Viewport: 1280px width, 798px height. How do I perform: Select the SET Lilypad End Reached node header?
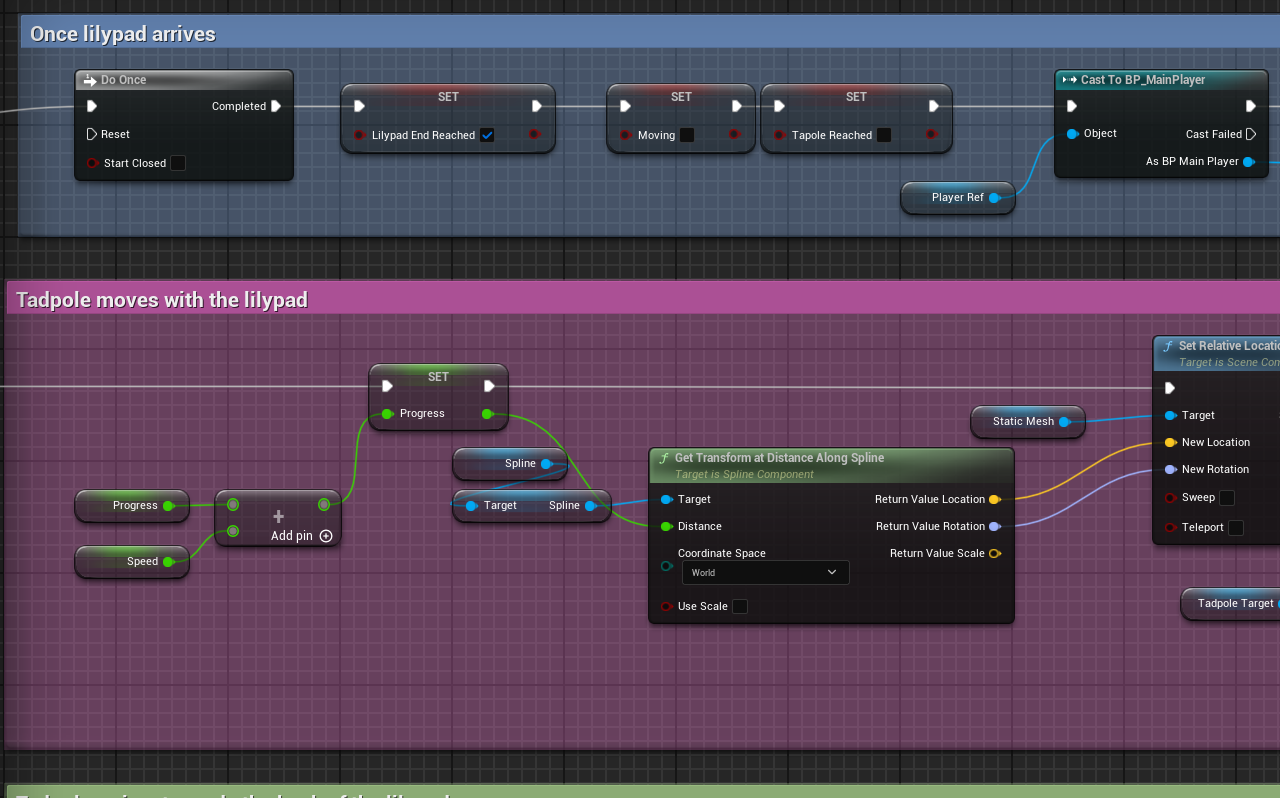pos(448,97)
